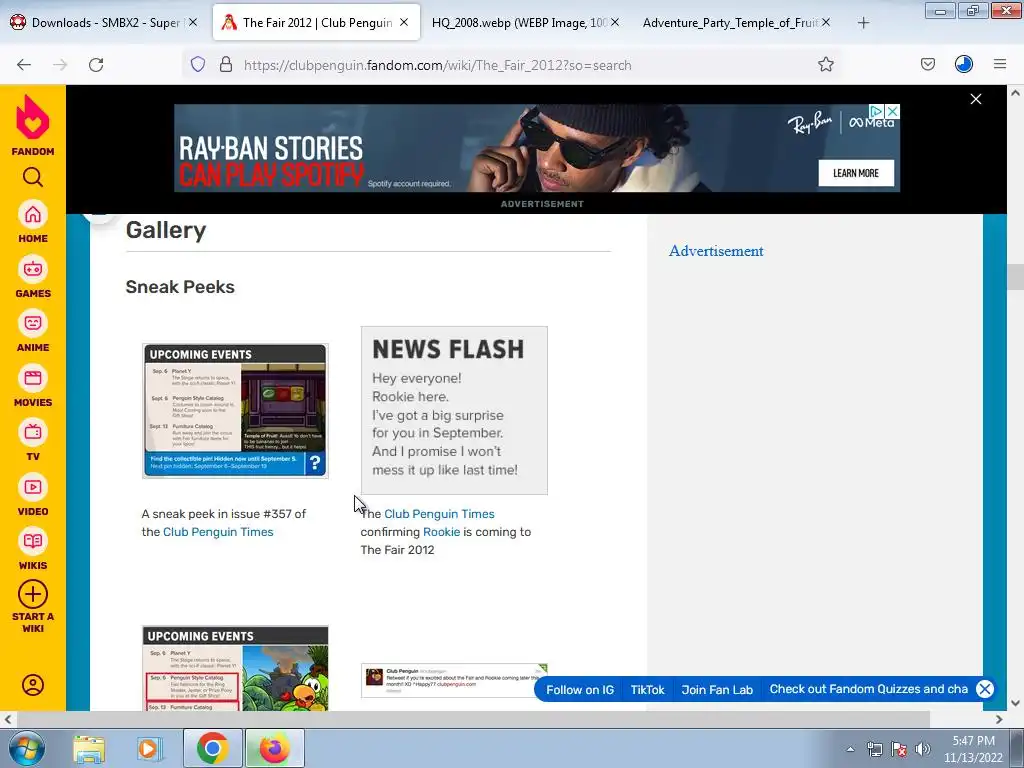Select The Fair 2012 Club Penguin tab
1024x768 pixels.
pos(317,23)
